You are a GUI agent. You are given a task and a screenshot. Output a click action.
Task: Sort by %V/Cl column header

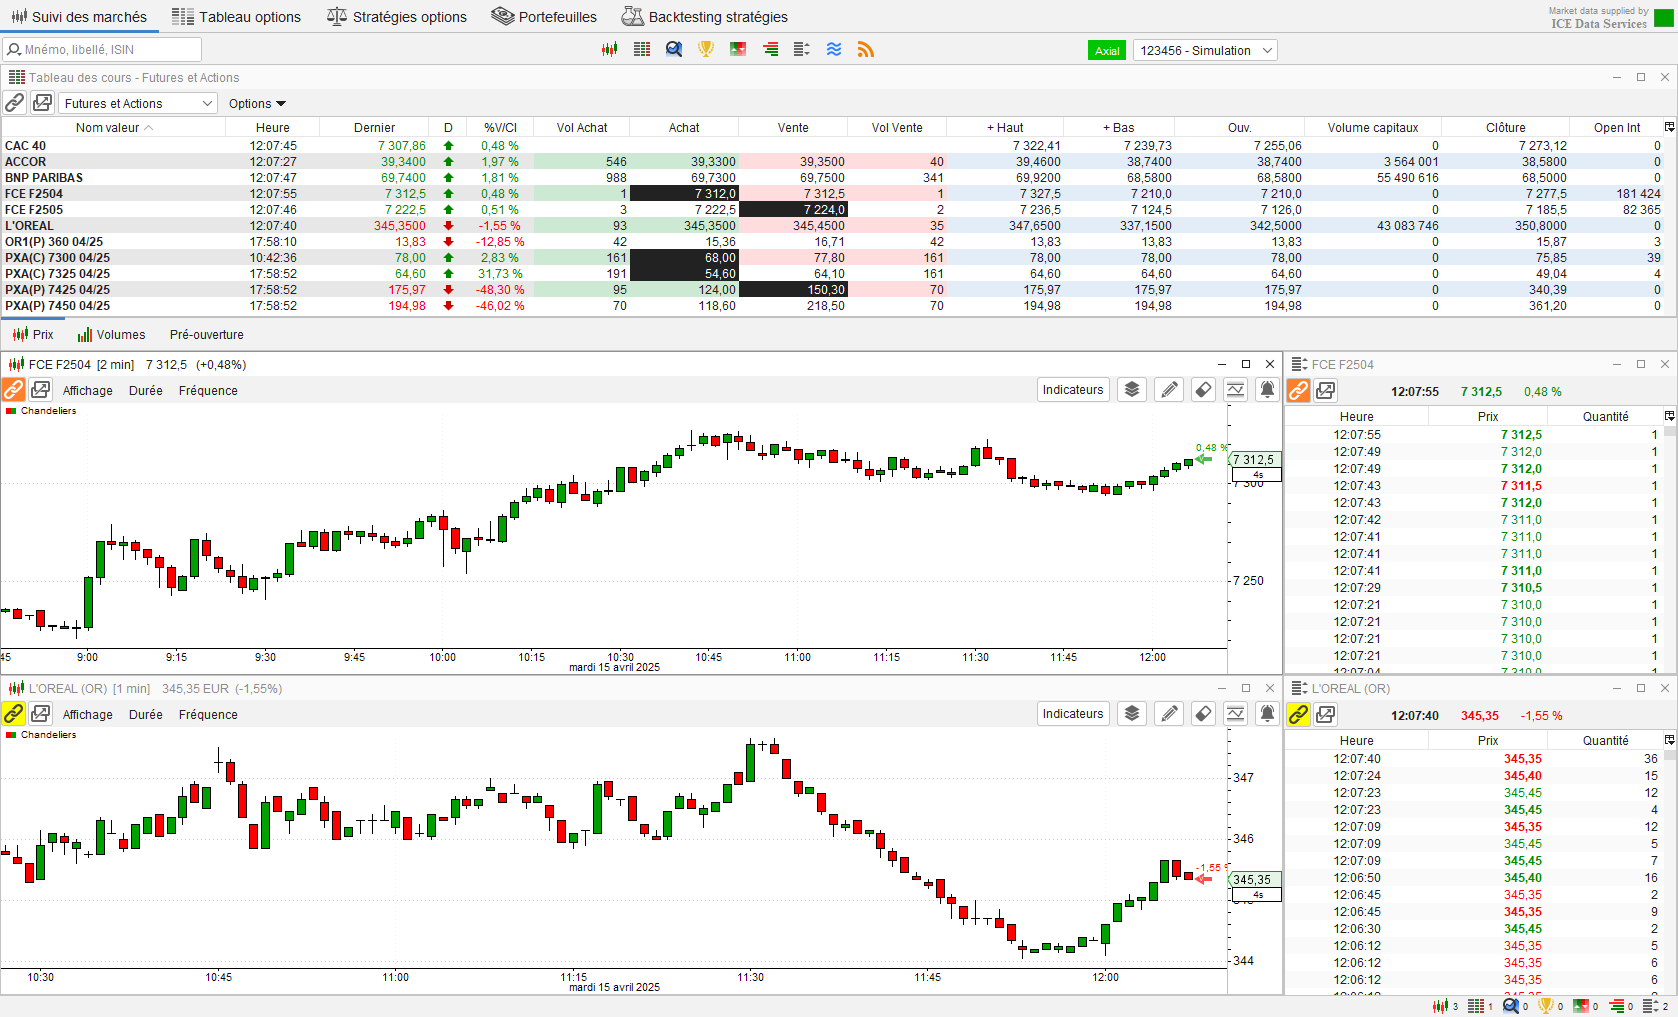click(500, 127)
